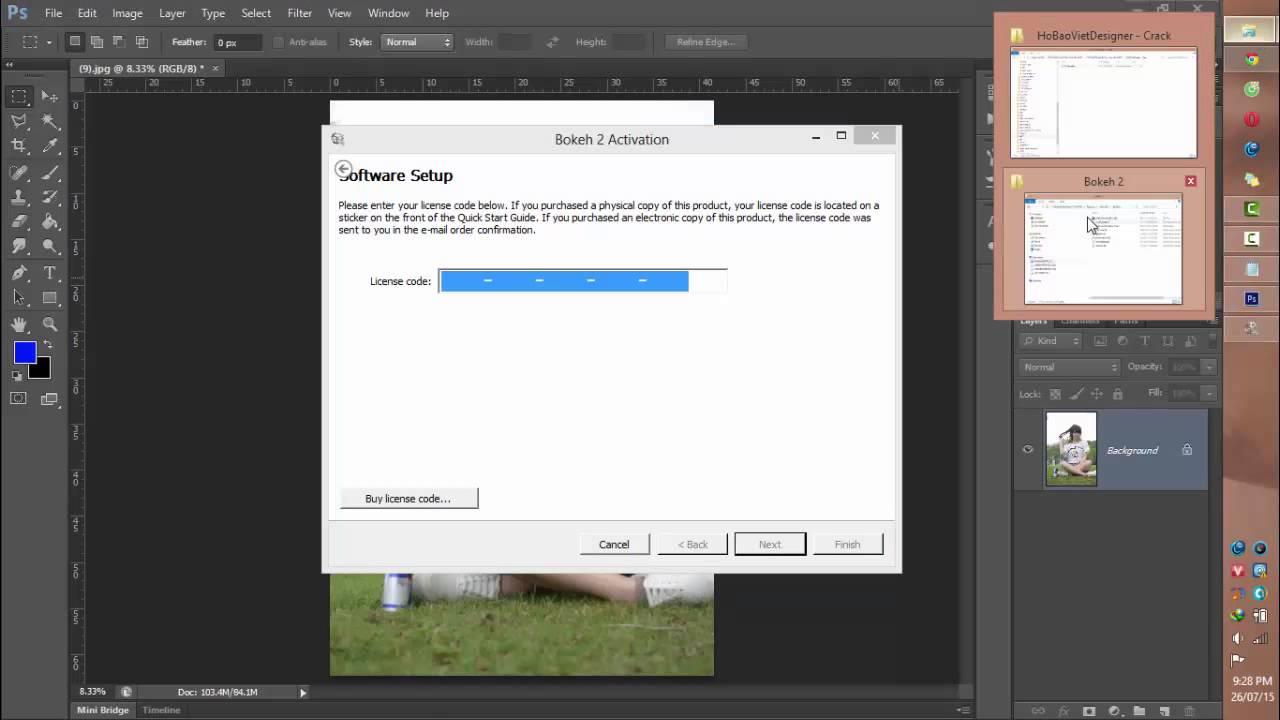Change screen mode from toolbox

[x=49, y=398]
